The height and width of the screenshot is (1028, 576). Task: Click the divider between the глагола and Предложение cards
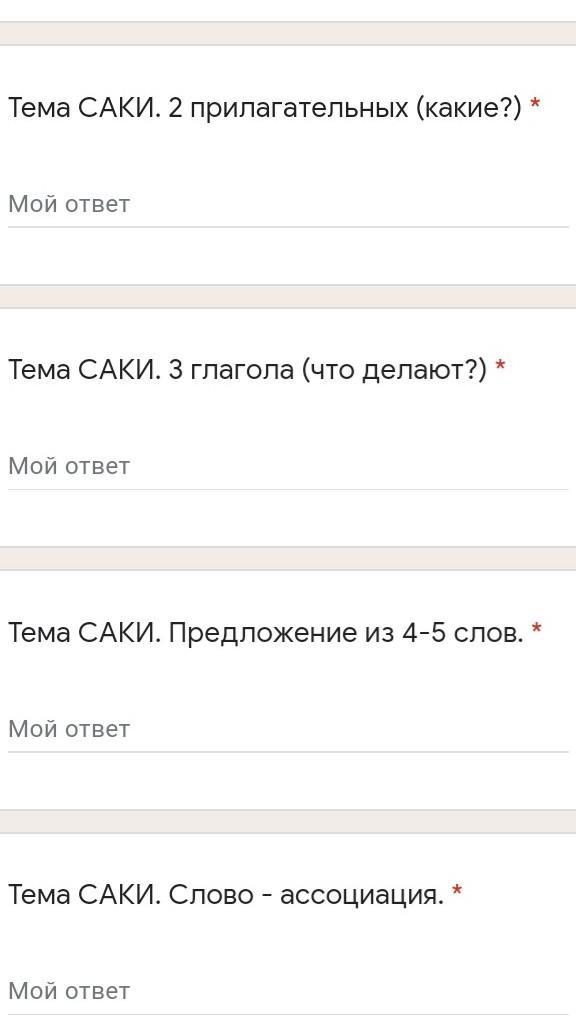(x=288, y=559)
